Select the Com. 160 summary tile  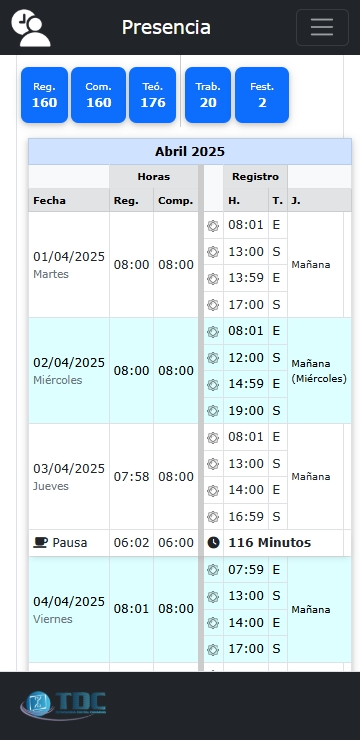point(99,95)
